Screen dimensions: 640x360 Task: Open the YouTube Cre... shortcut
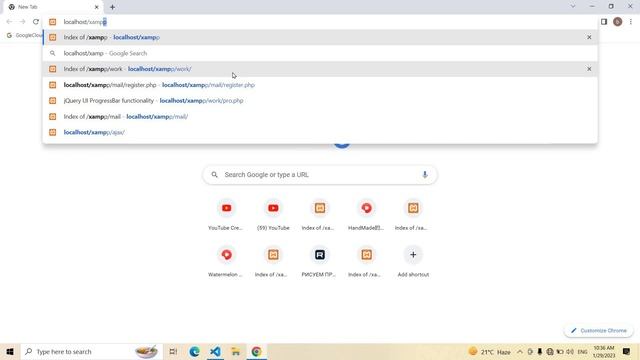227,215
